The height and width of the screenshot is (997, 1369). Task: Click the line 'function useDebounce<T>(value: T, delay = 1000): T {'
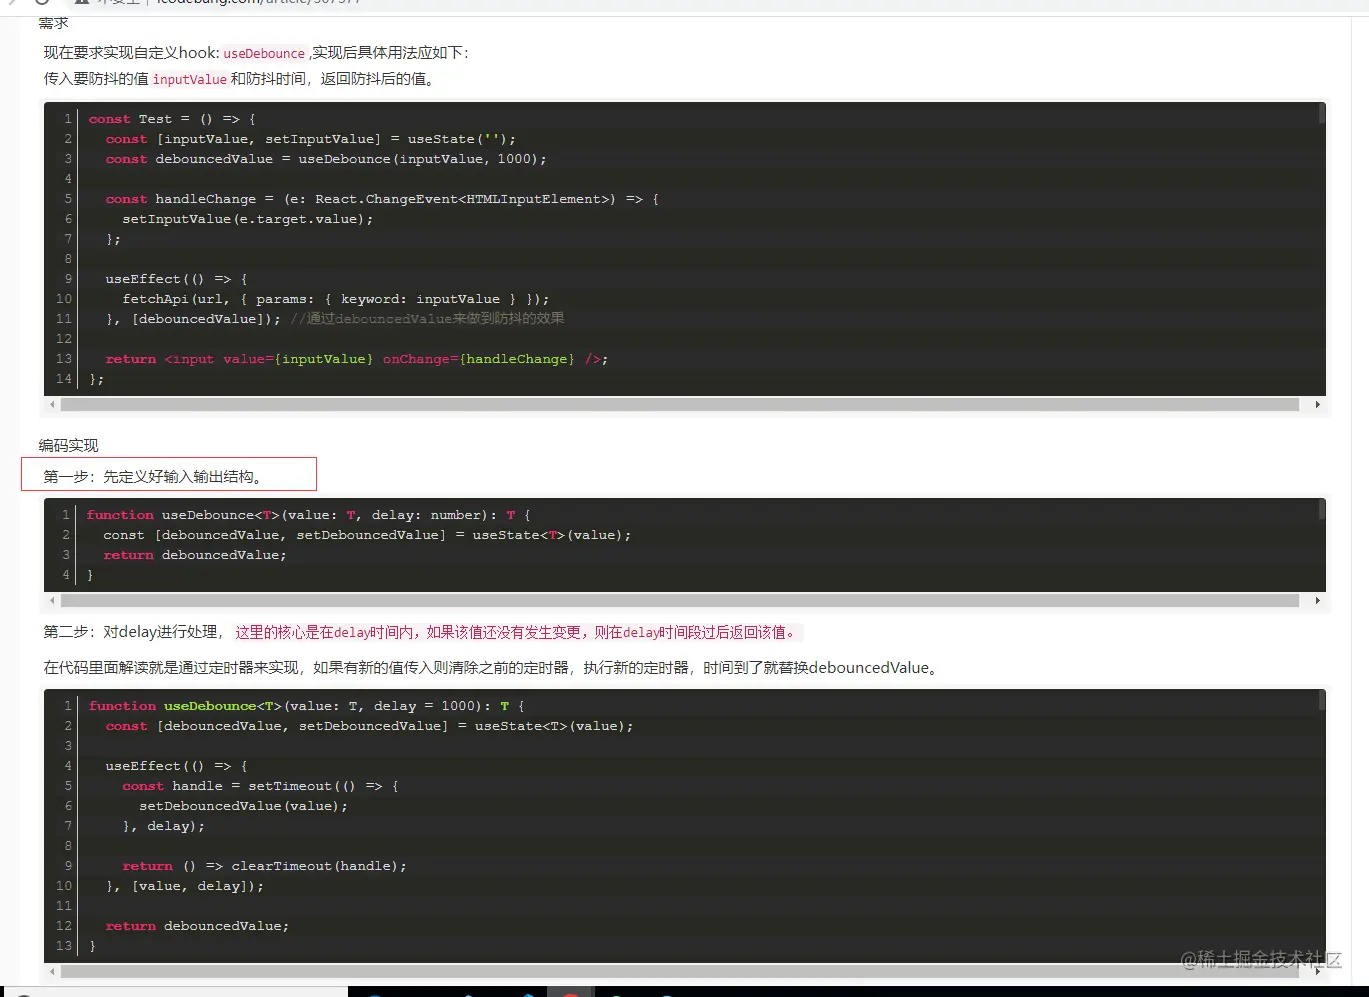[306, 706]
